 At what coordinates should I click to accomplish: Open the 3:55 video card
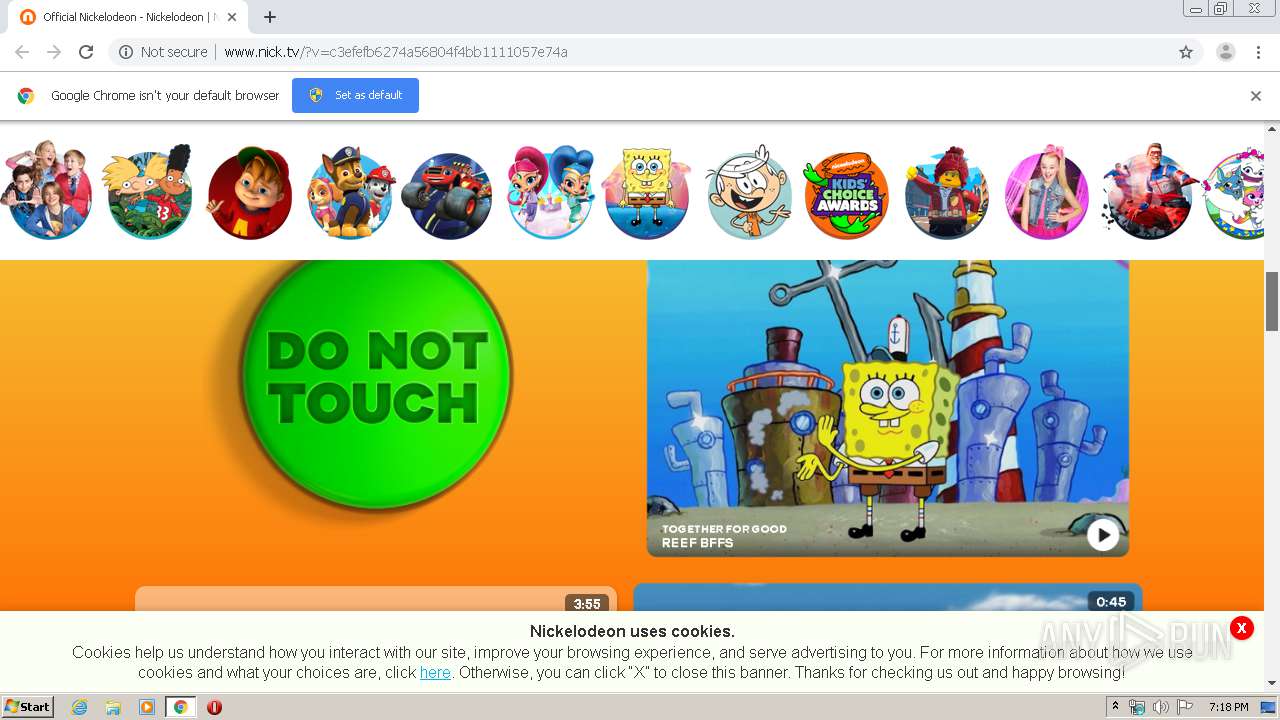tap(376, 599)
